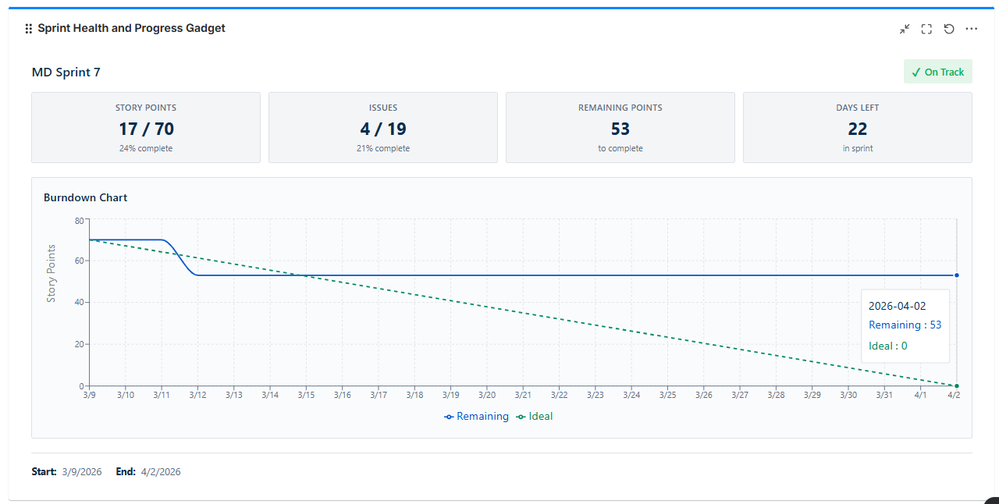The image size is (999, 504).
Task: Click the tooltip Remaining : 53 value
Action: click(x=905, y=325)
